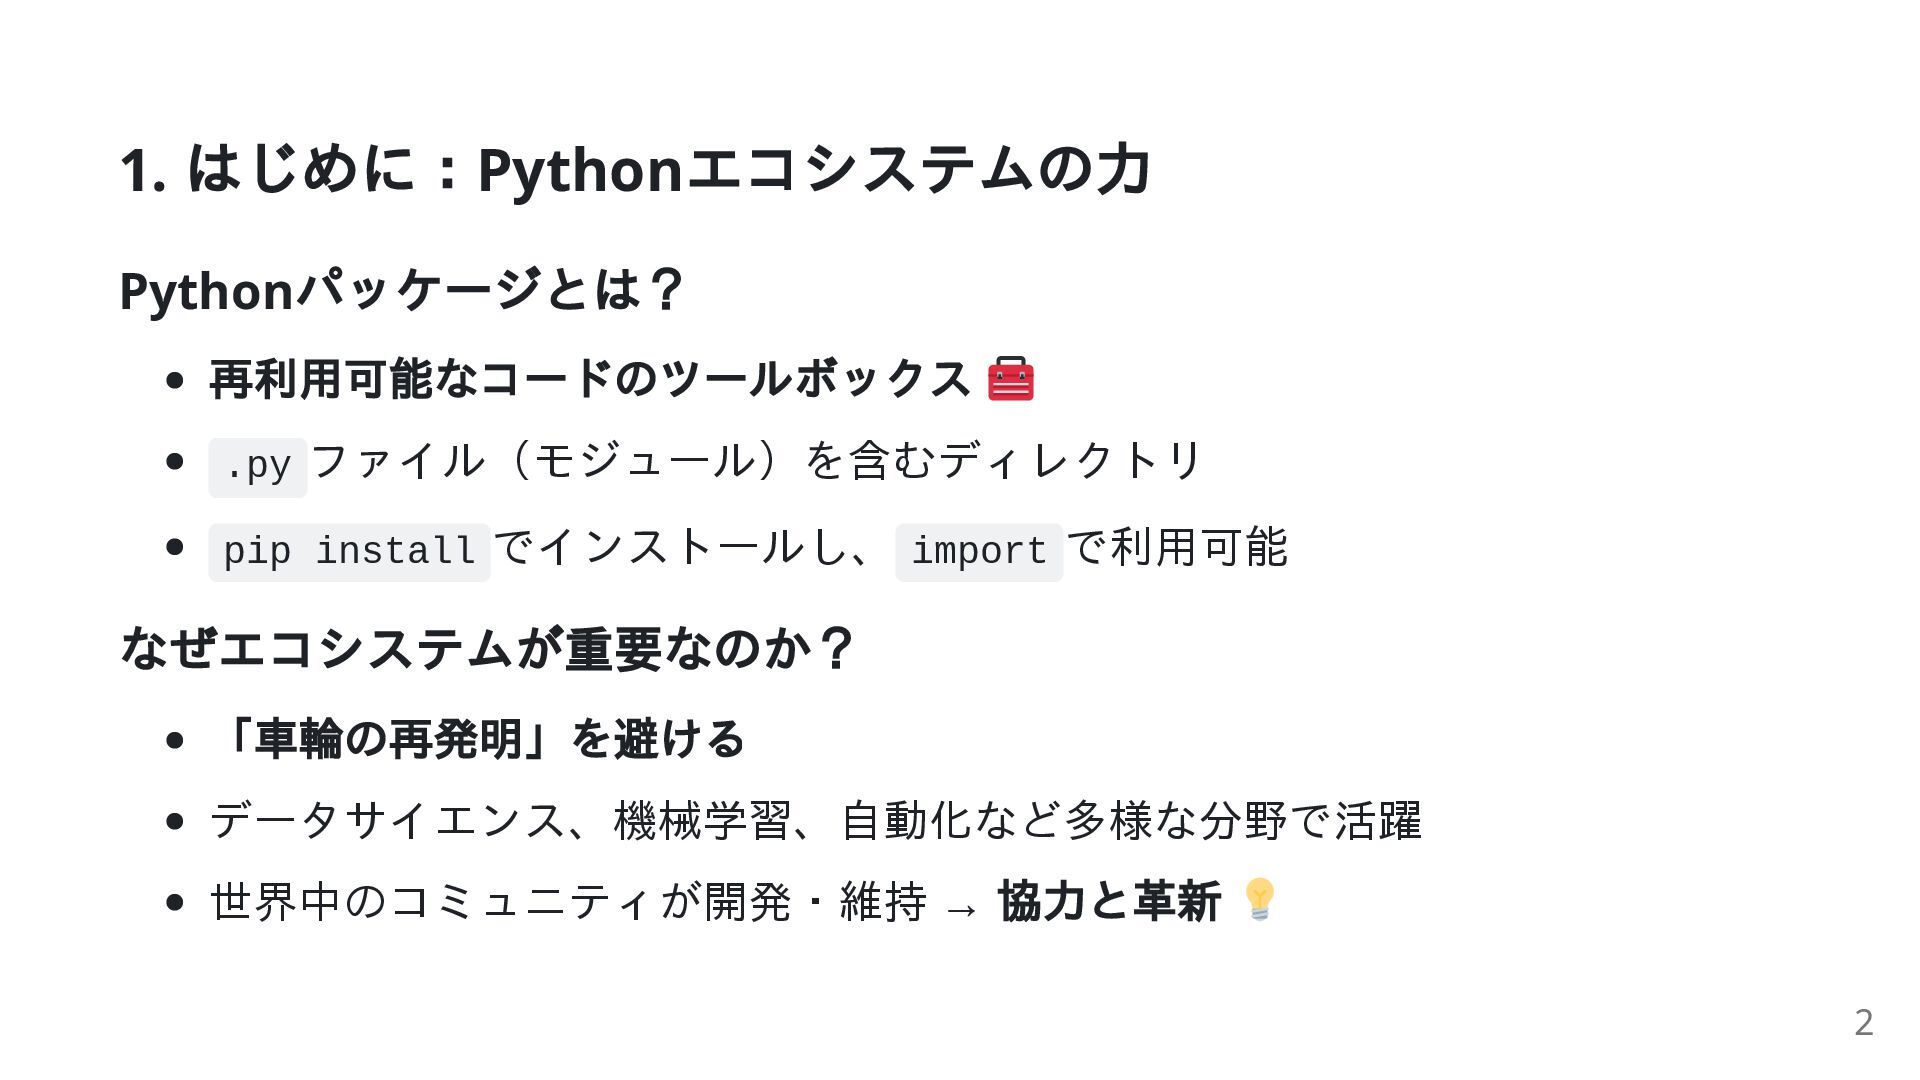Click the light bulb emoji icon
Screen dimensions: 1920x1080
1259,899
